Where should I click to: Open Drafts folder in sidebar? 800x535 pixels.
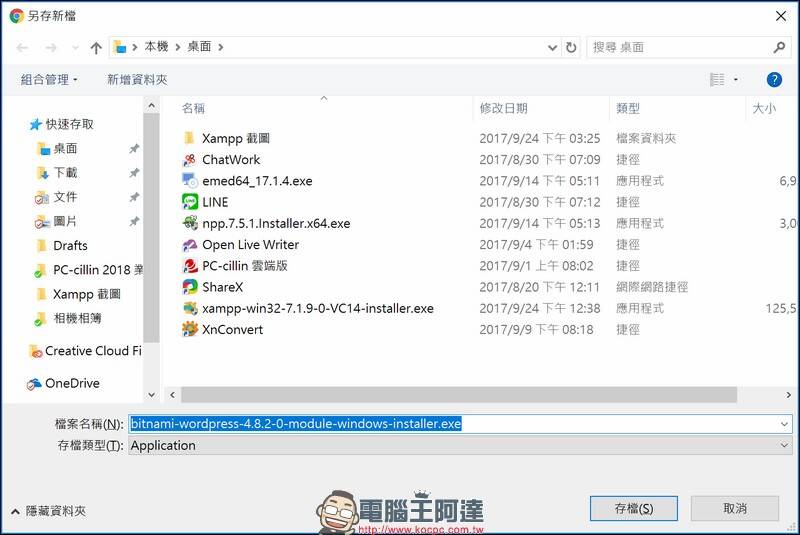(70, 246)
